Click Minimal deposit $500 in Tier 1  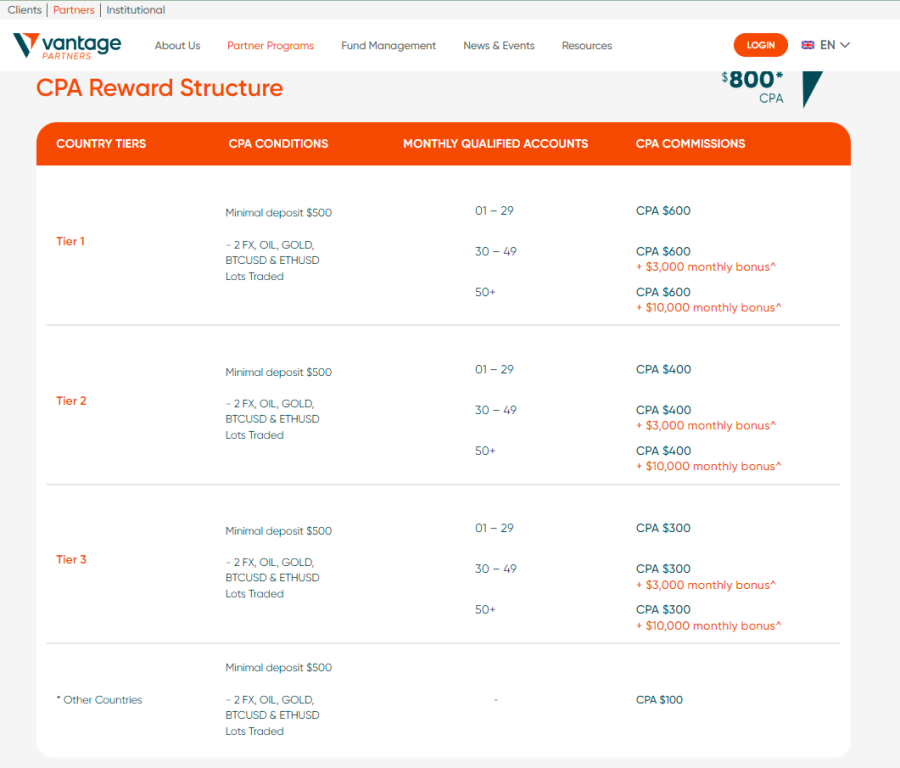tap(278, 212)
